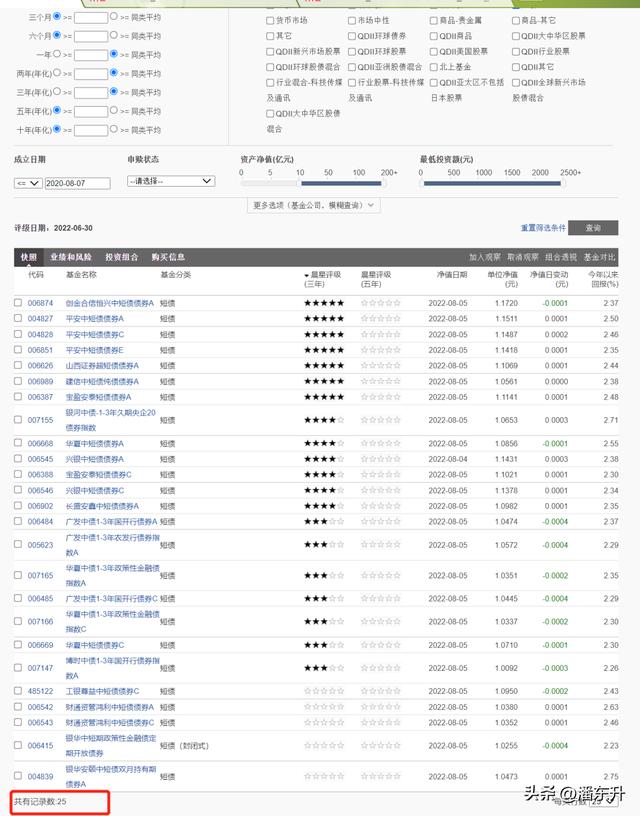Select row checkbox for fund 007155
This screenshot has width=640, height=816.
tap(18, 419)
